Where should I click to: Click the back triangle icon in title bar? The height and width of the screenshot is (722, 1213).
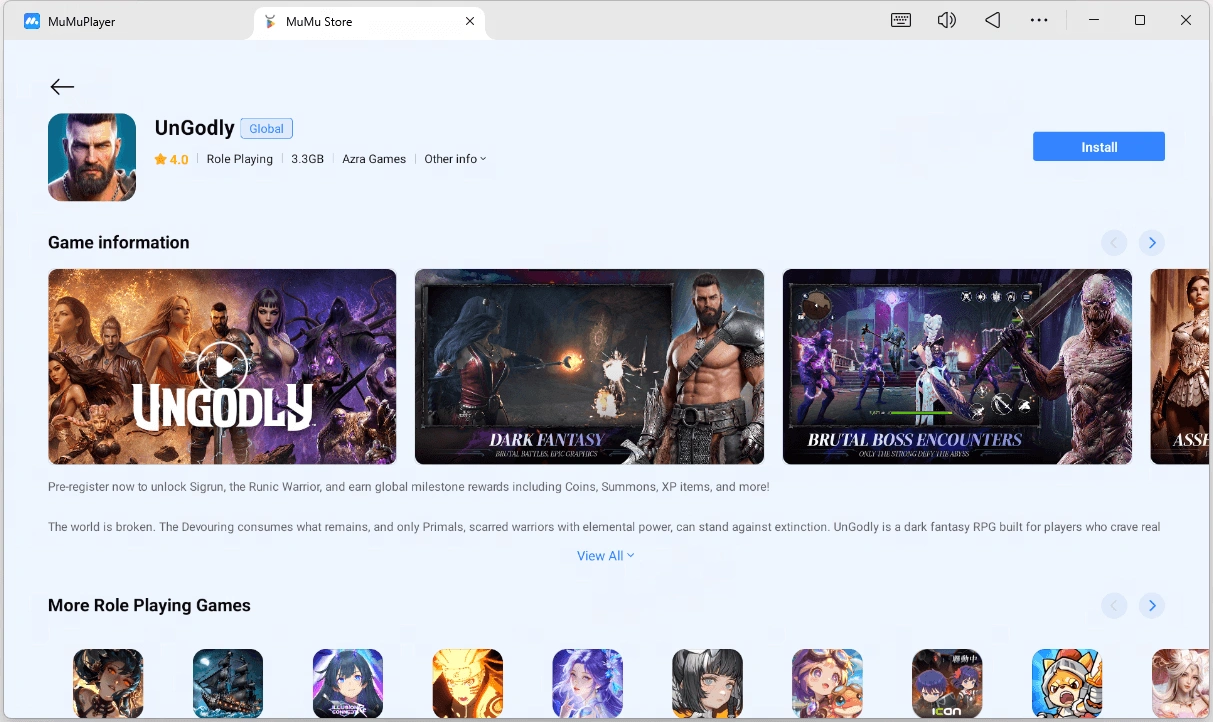(x=992, y=20)
